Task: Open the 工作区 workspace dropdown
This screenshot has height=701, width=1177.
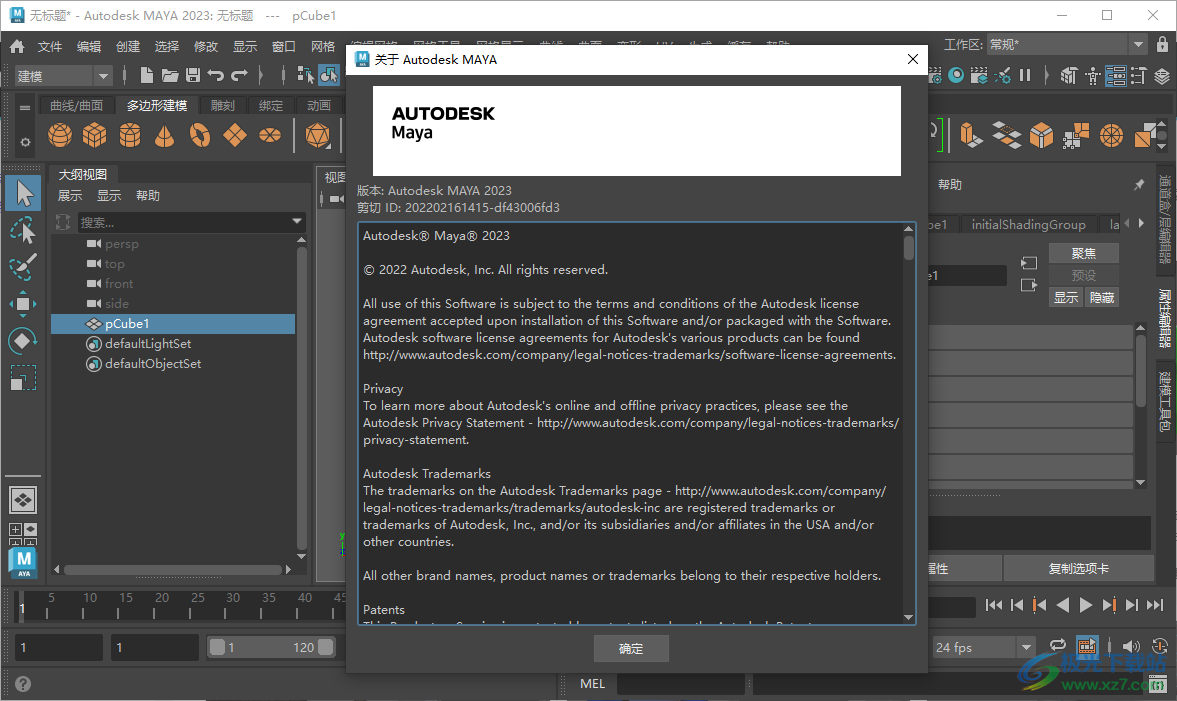Action: (1139, 44)
